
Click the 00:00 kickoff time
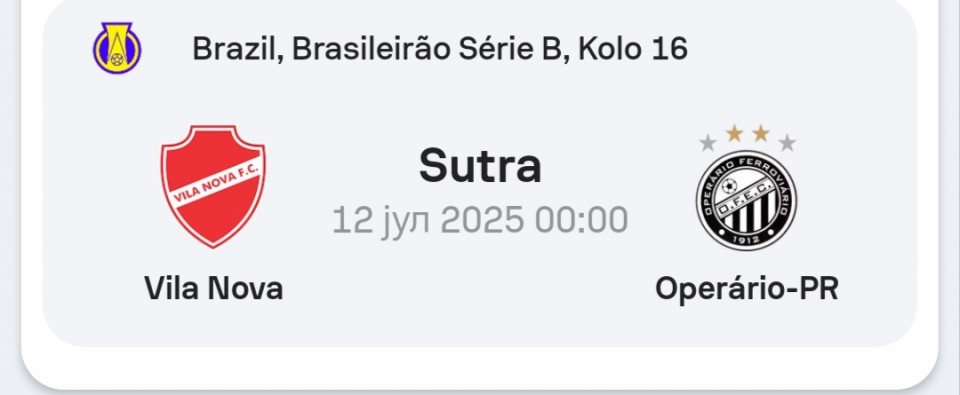pyautogui.click(x=582, y=220)
